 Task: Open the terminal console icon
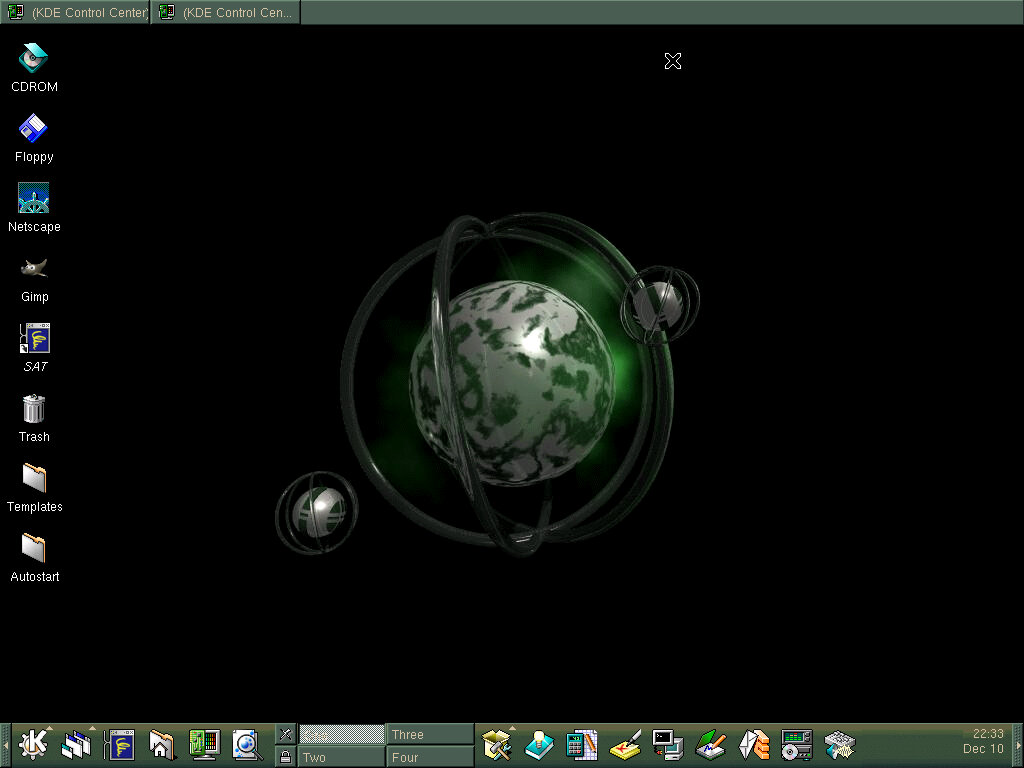(x=667, y=745)
